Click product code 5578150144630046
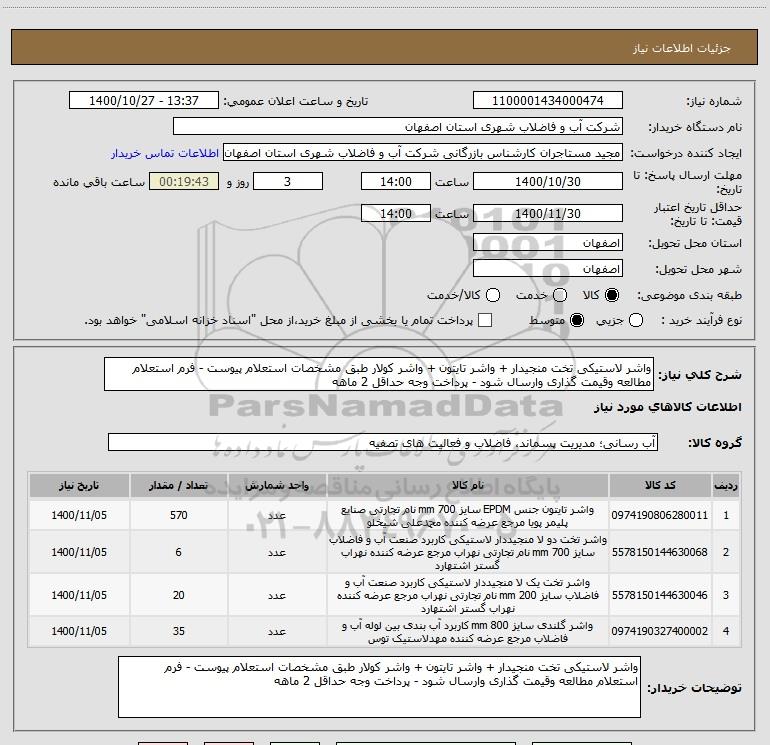 tap(660, 595)
